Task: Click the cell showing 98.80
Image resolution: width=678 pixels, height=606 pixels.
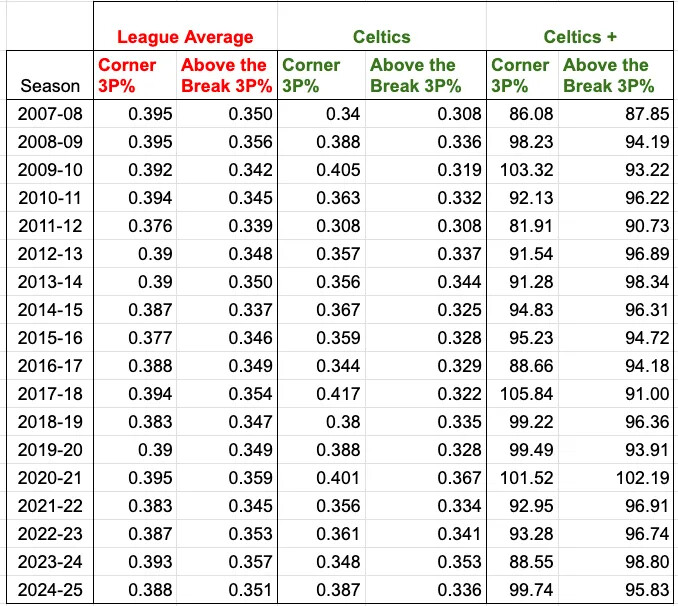Action: (616, 561)
